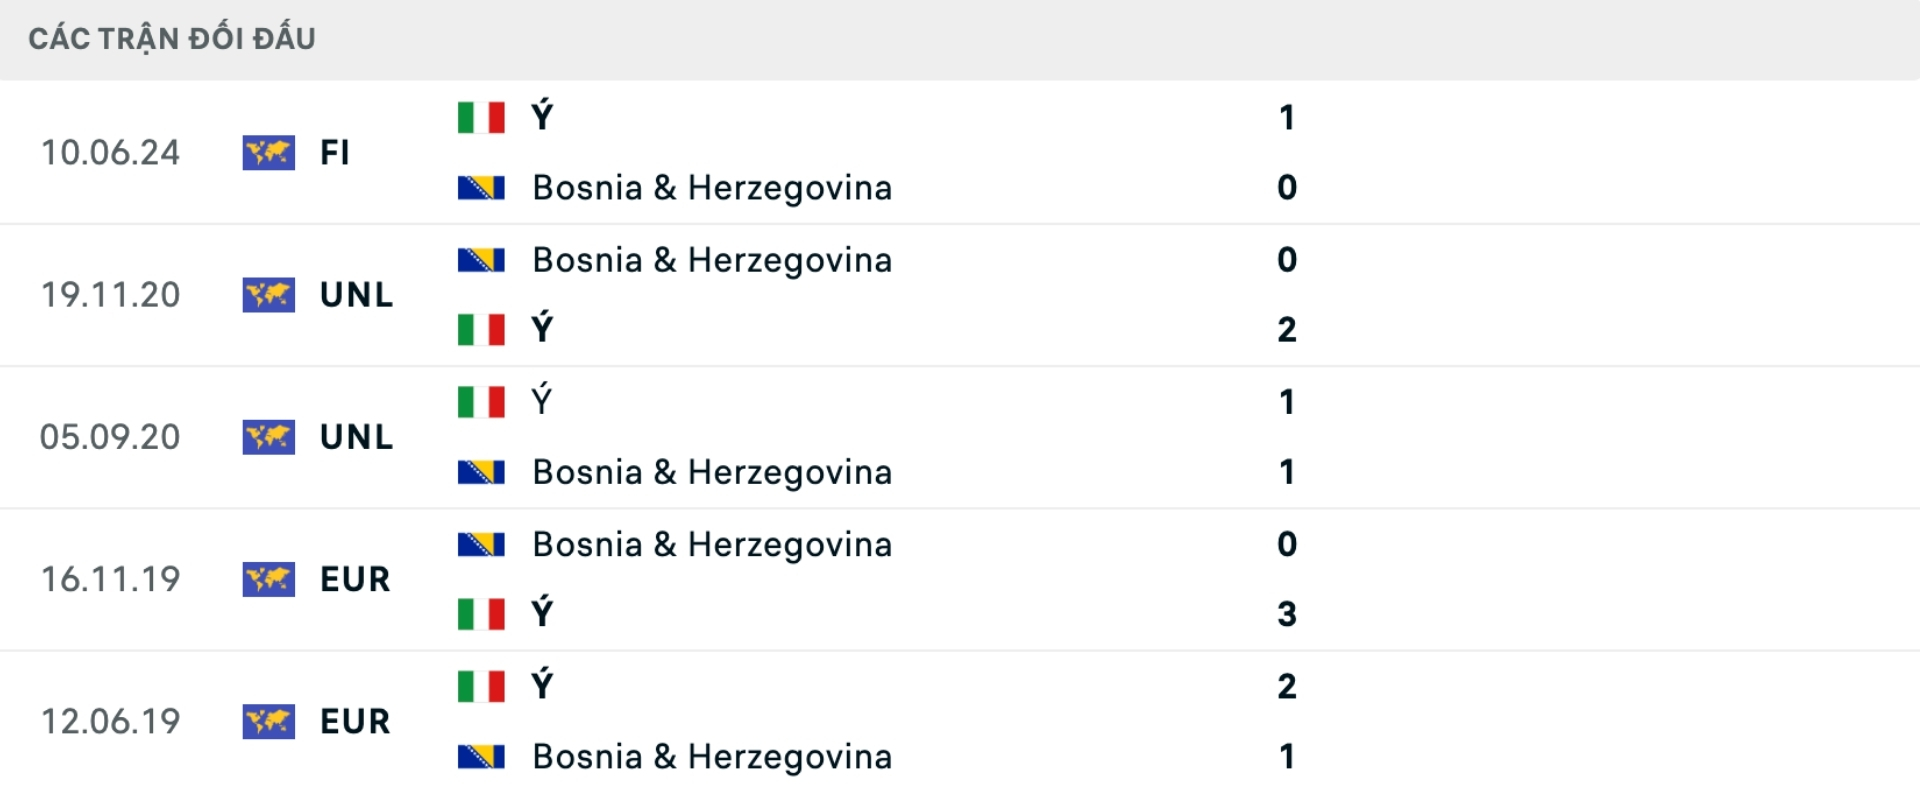
Task: Click the competition icon for the 05.09.20 match
Action: click(268, 437)
